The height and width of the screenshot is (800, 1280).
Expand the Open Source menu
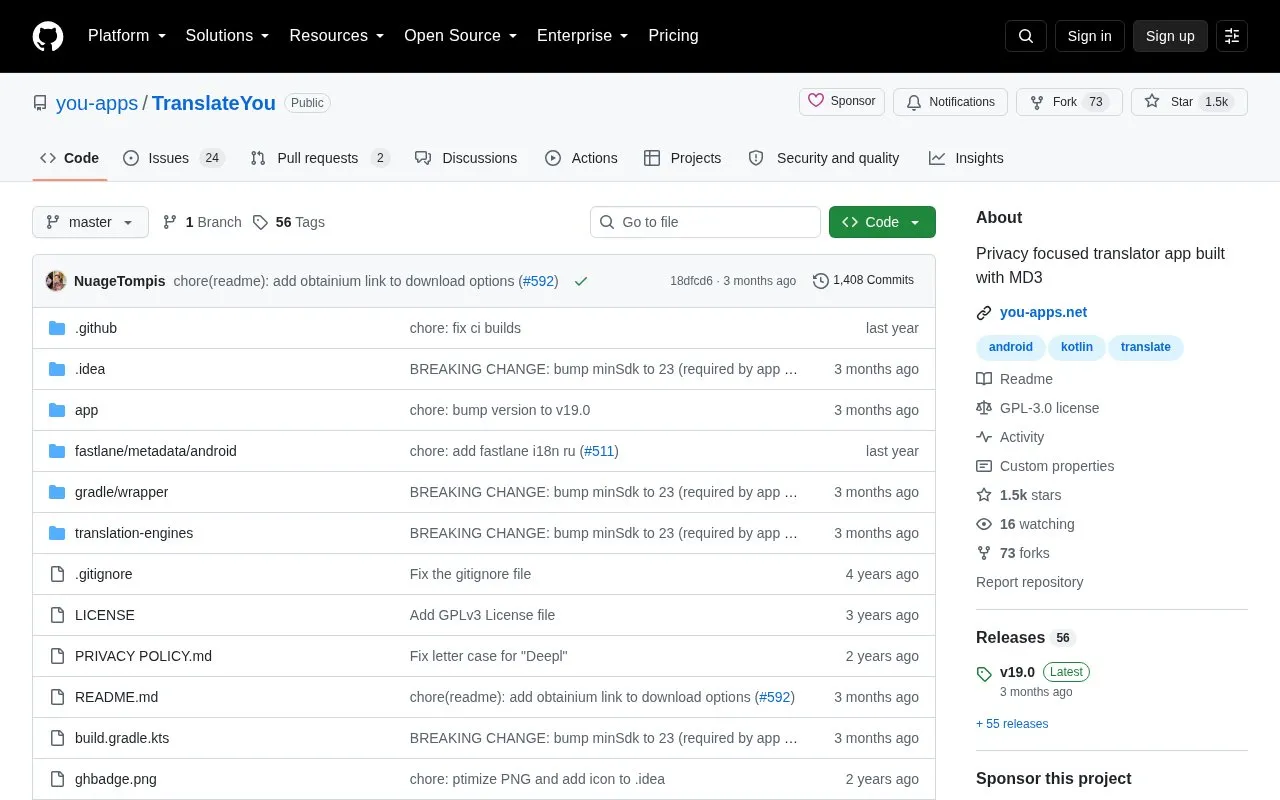pyautogui.click(x=461, y=36)
